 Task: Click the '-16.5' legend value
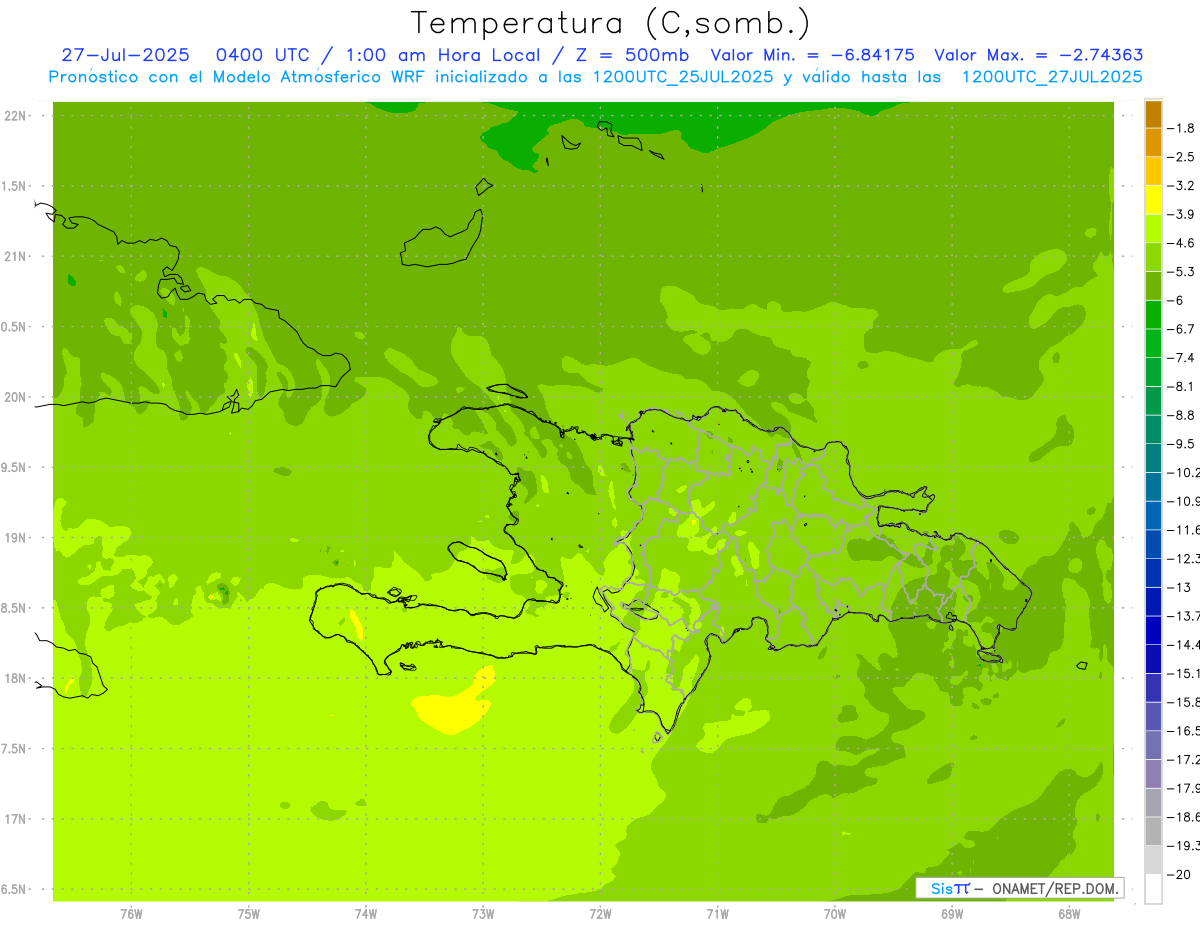click(x=1184, y=731)
